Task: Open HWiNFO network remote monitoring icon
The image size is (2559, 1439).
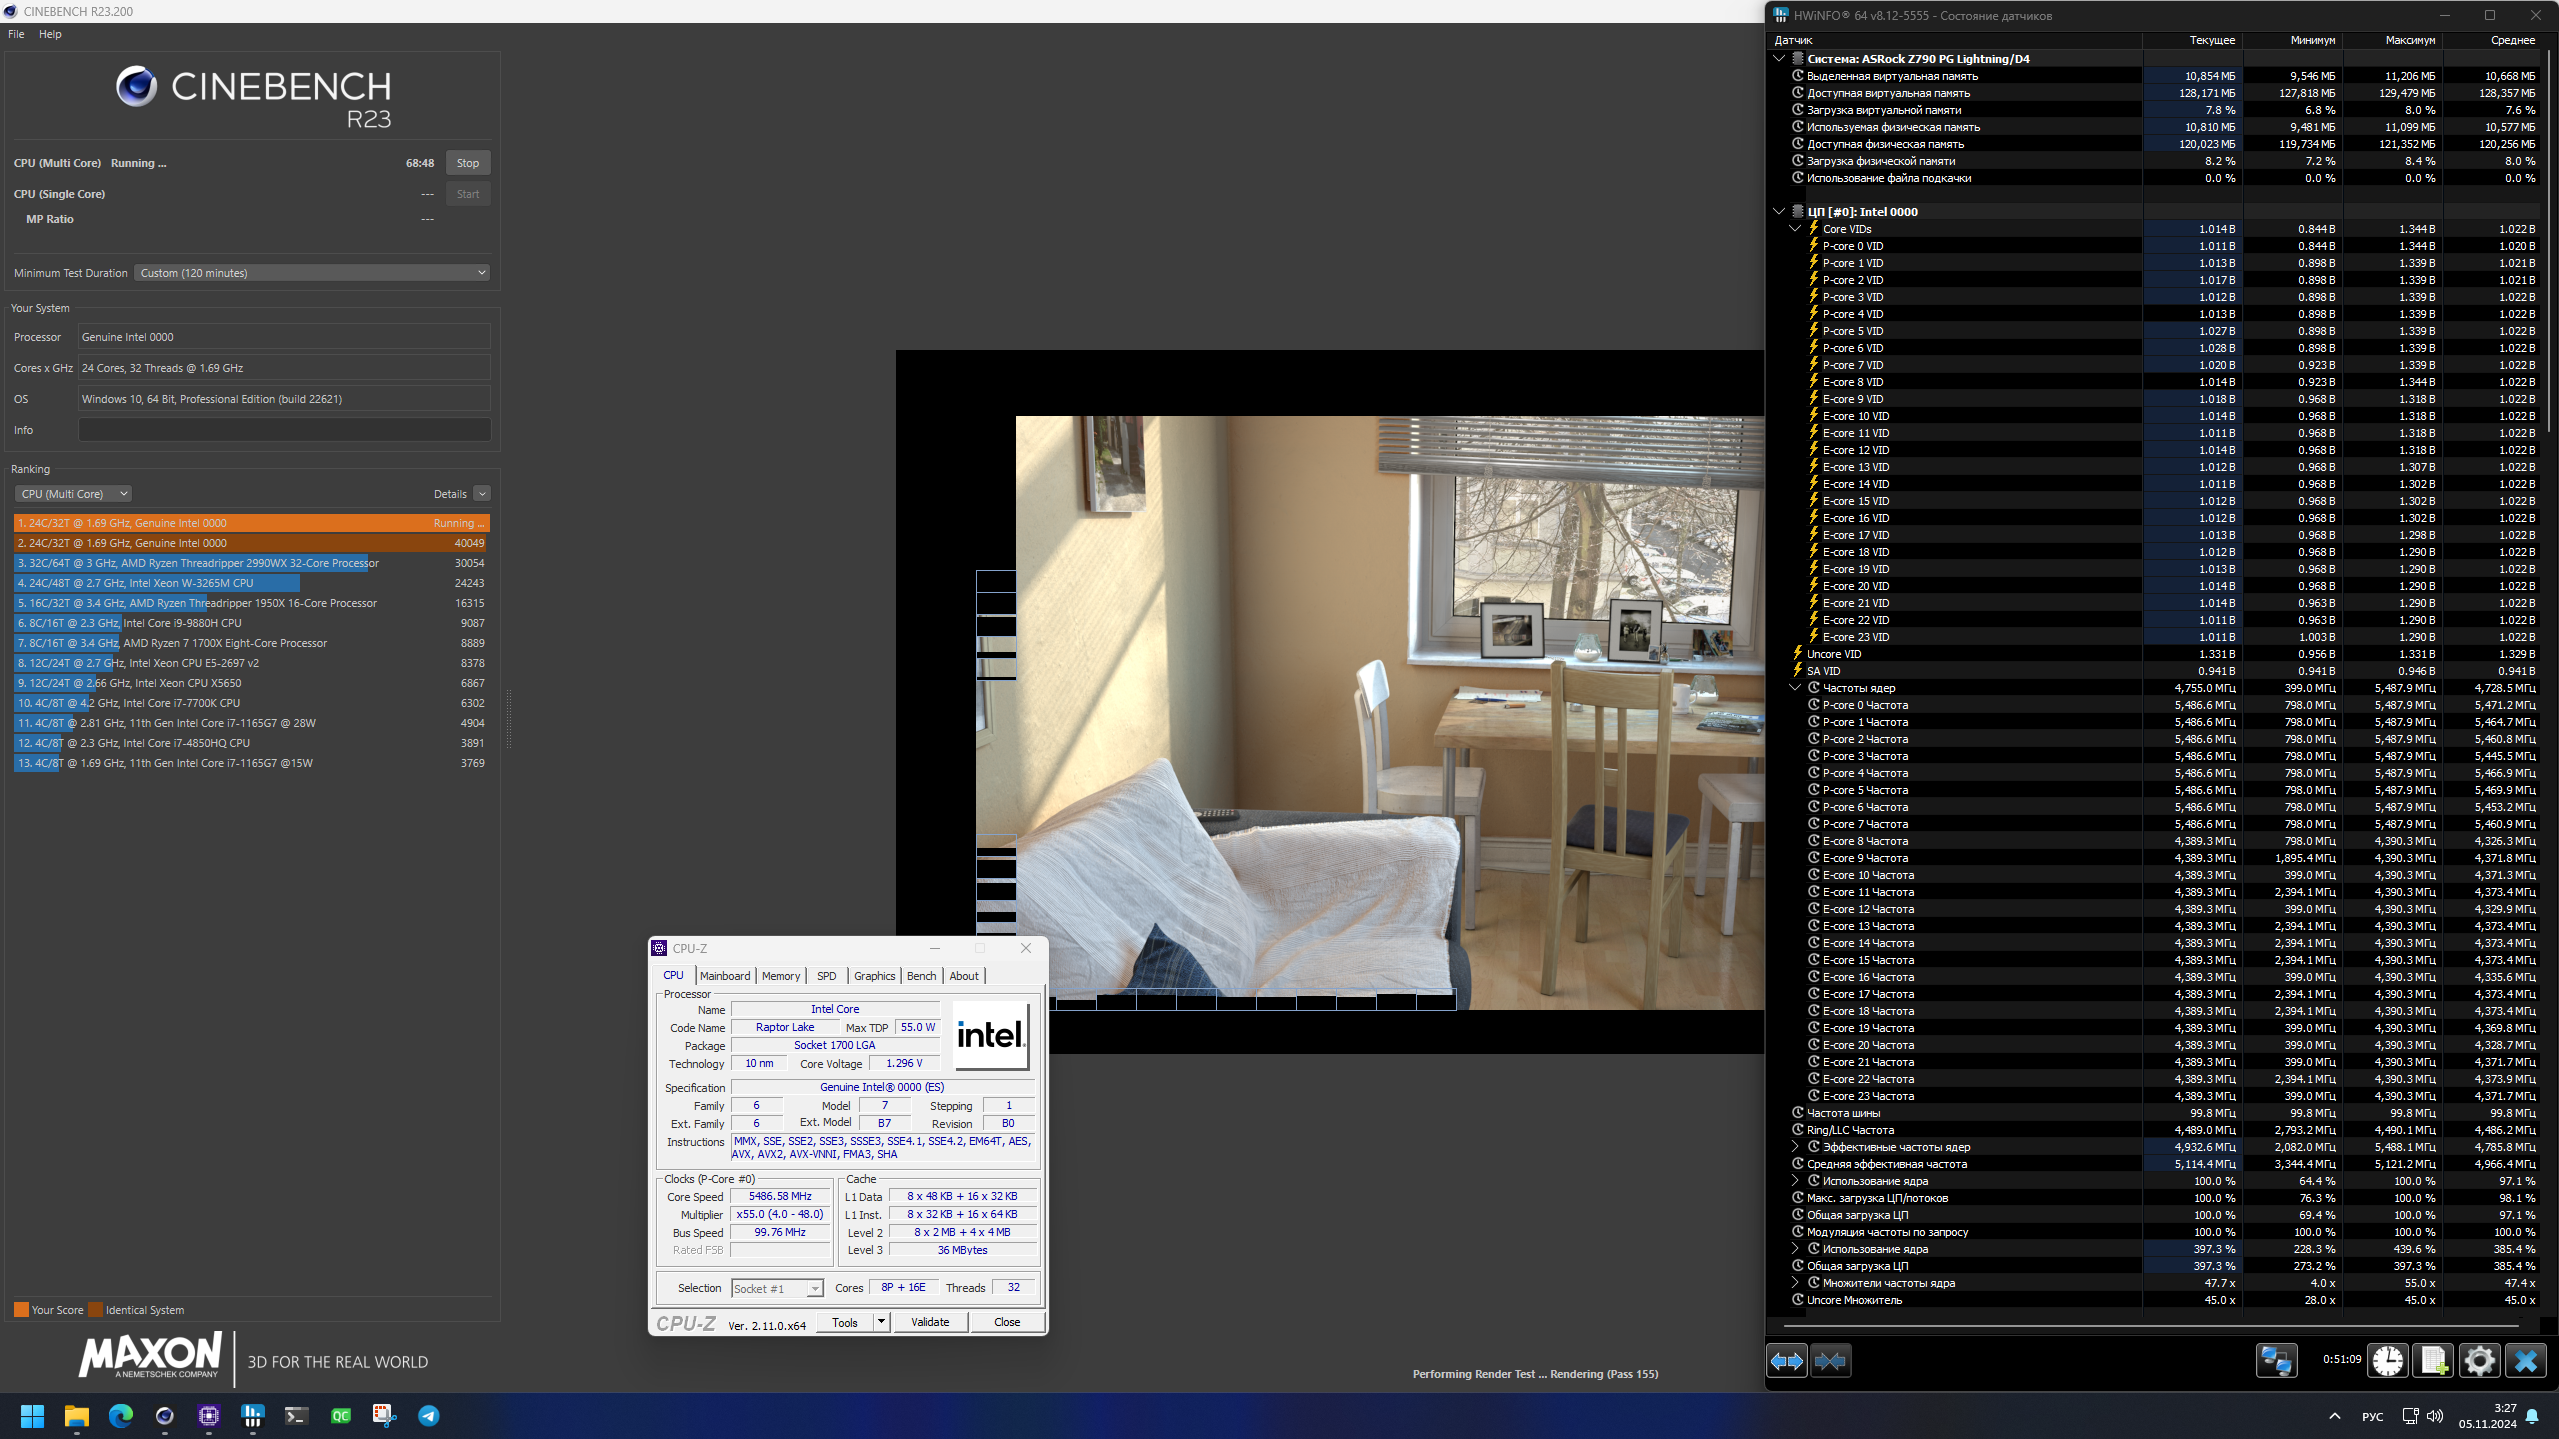Action: (2276, 1361)
